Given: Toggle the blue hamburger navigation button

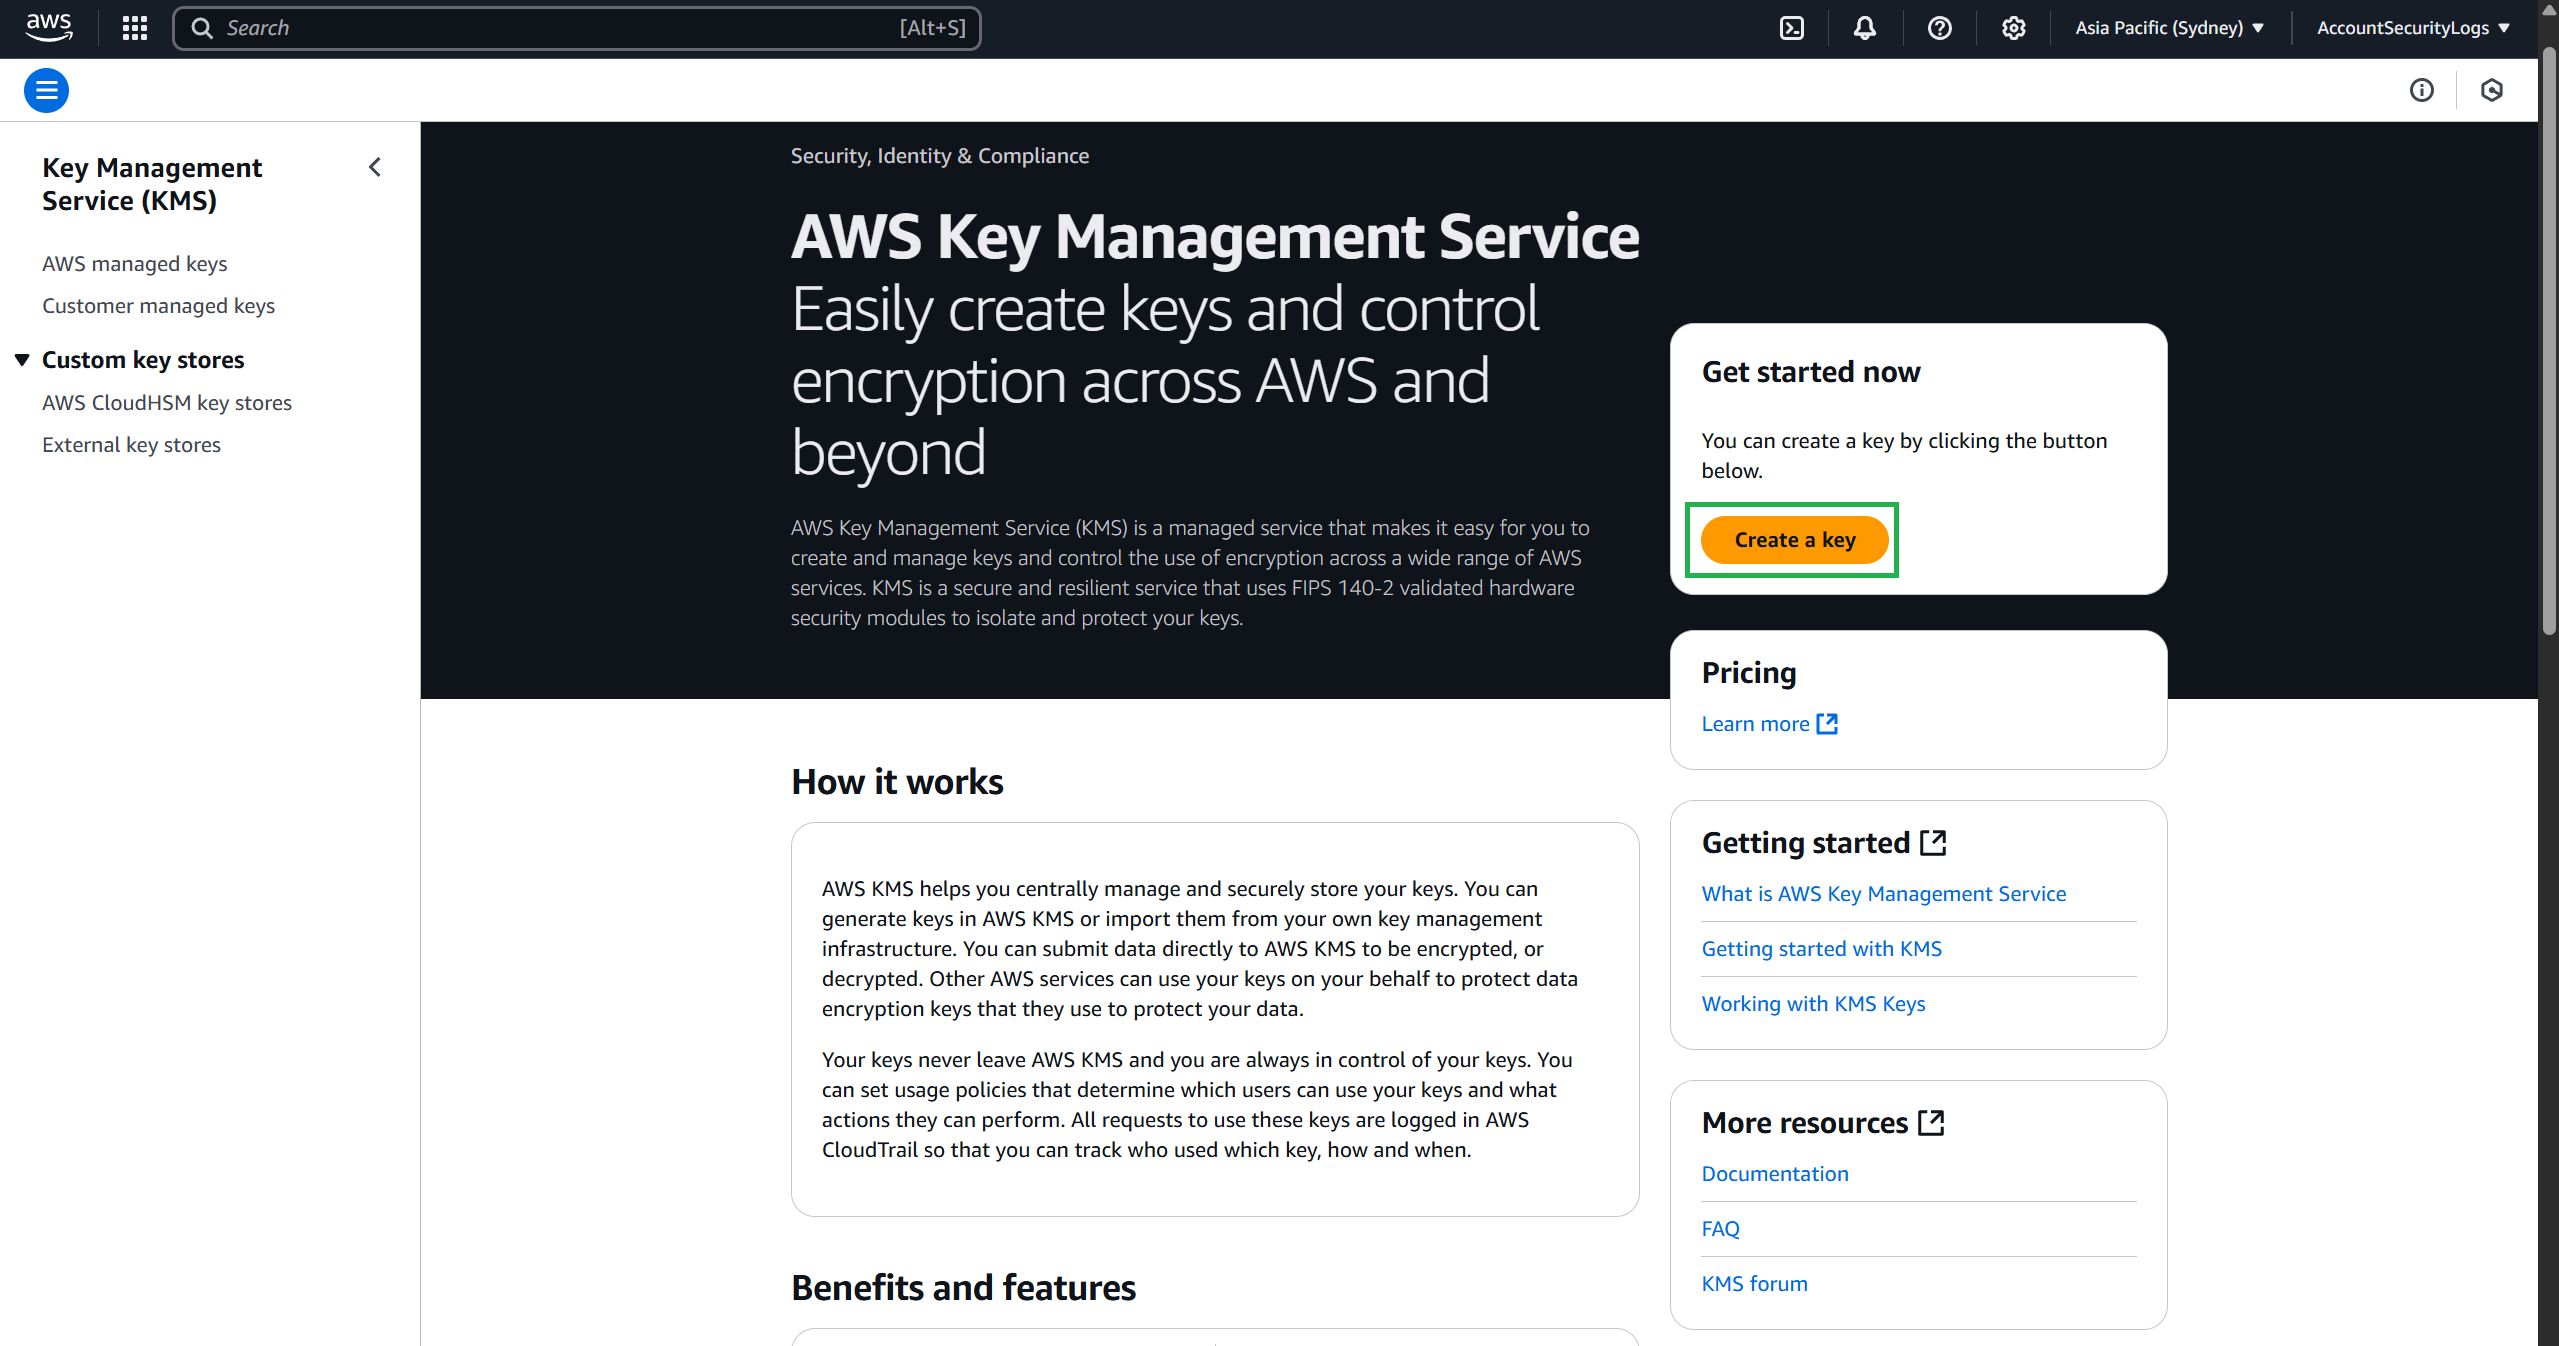Looking at the screenshot, I should tap(46, 91).
